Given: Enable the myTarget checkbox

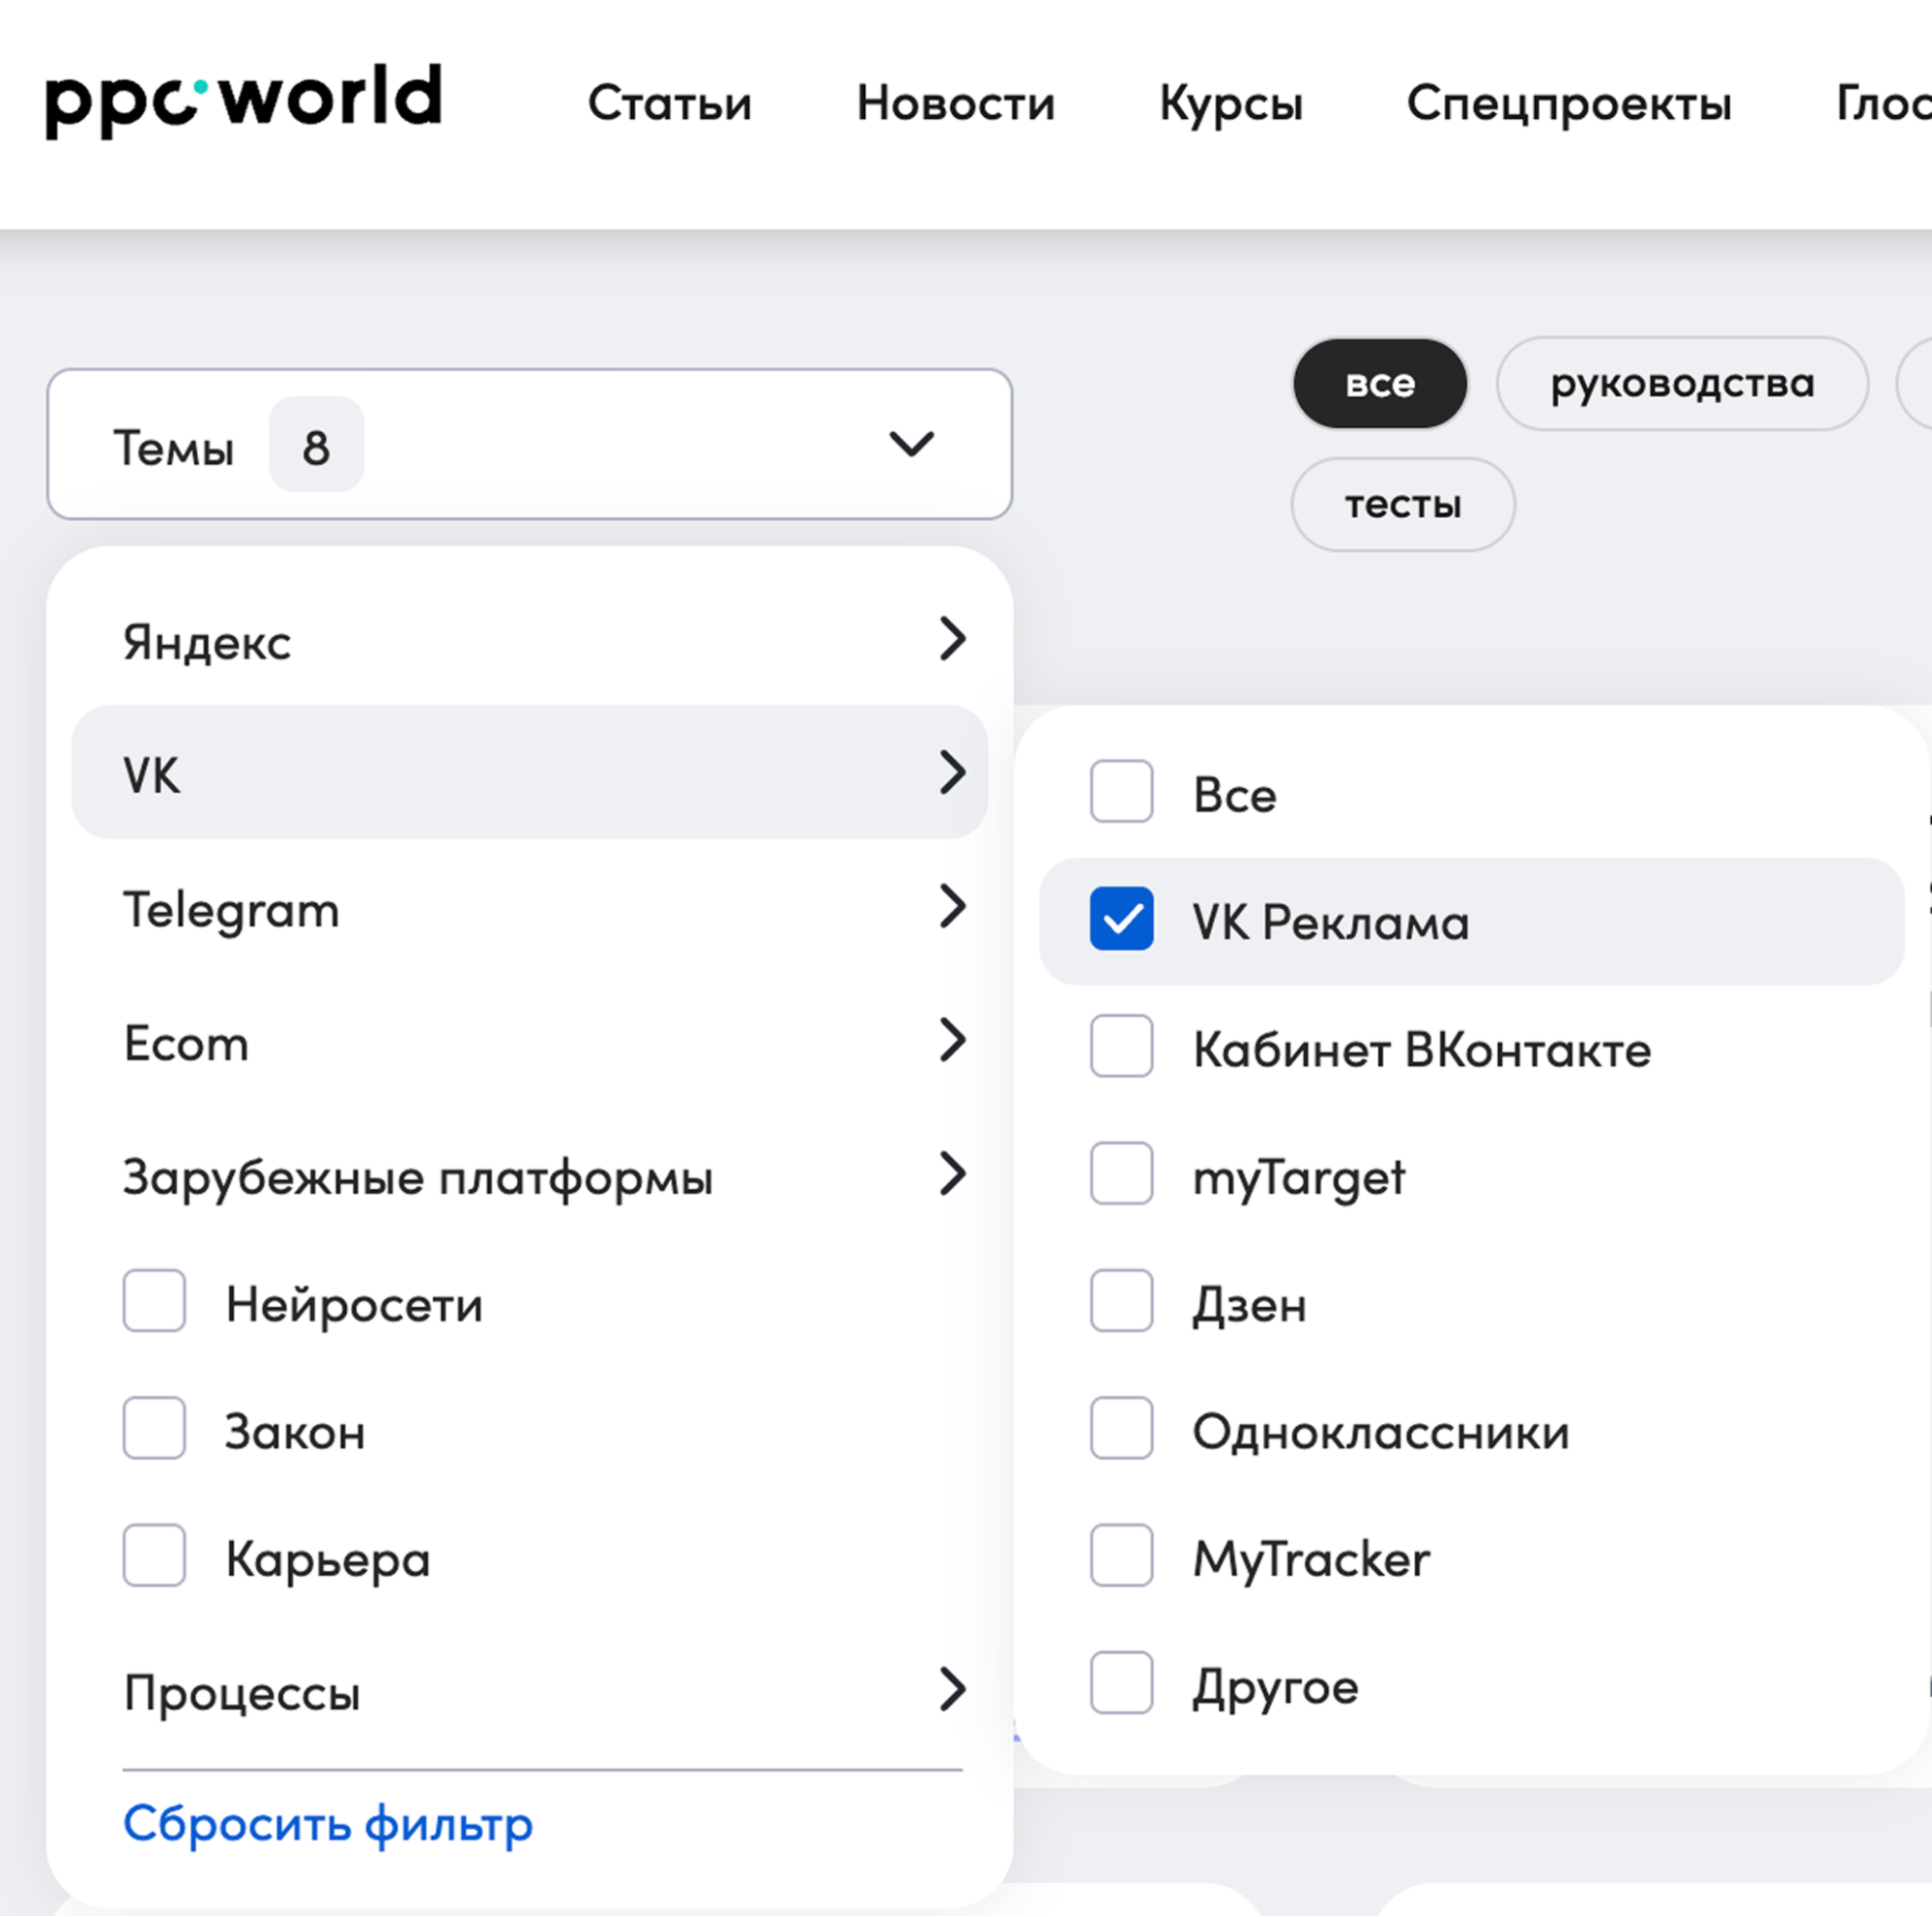Looking at the screenshot, I should coord(1121,1174).
